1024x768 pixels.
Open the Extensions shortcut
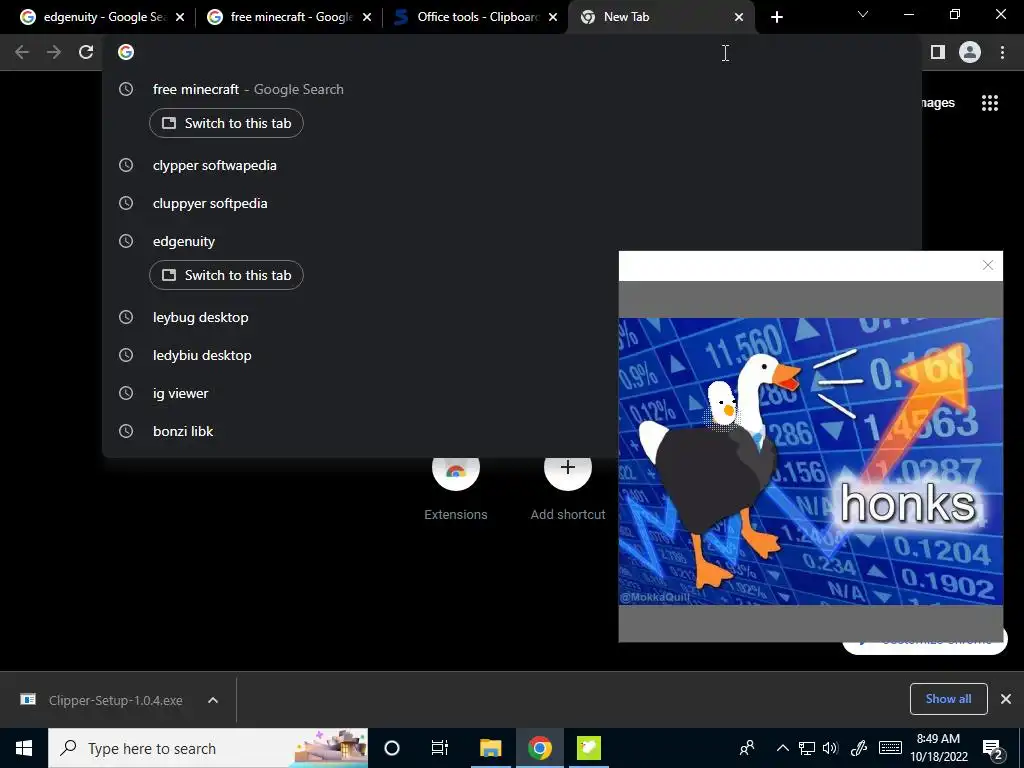[456, 487]
